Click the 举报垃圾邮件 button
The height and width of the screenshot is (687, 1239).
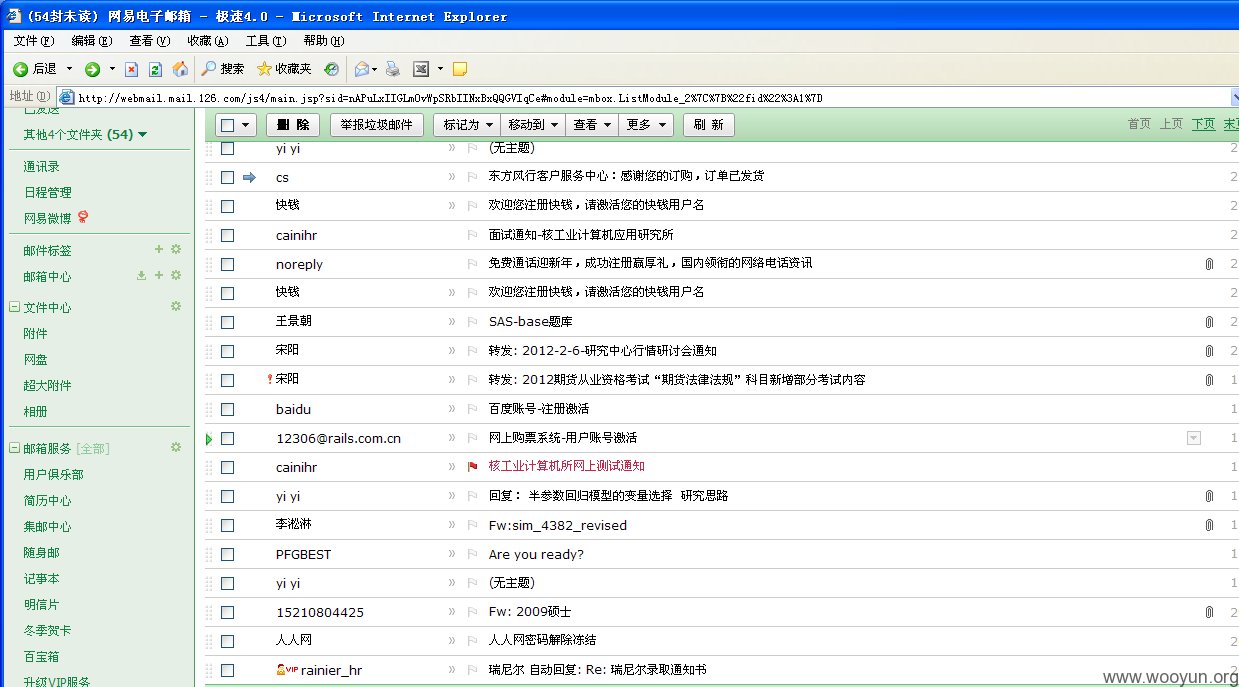click(377, 125)
